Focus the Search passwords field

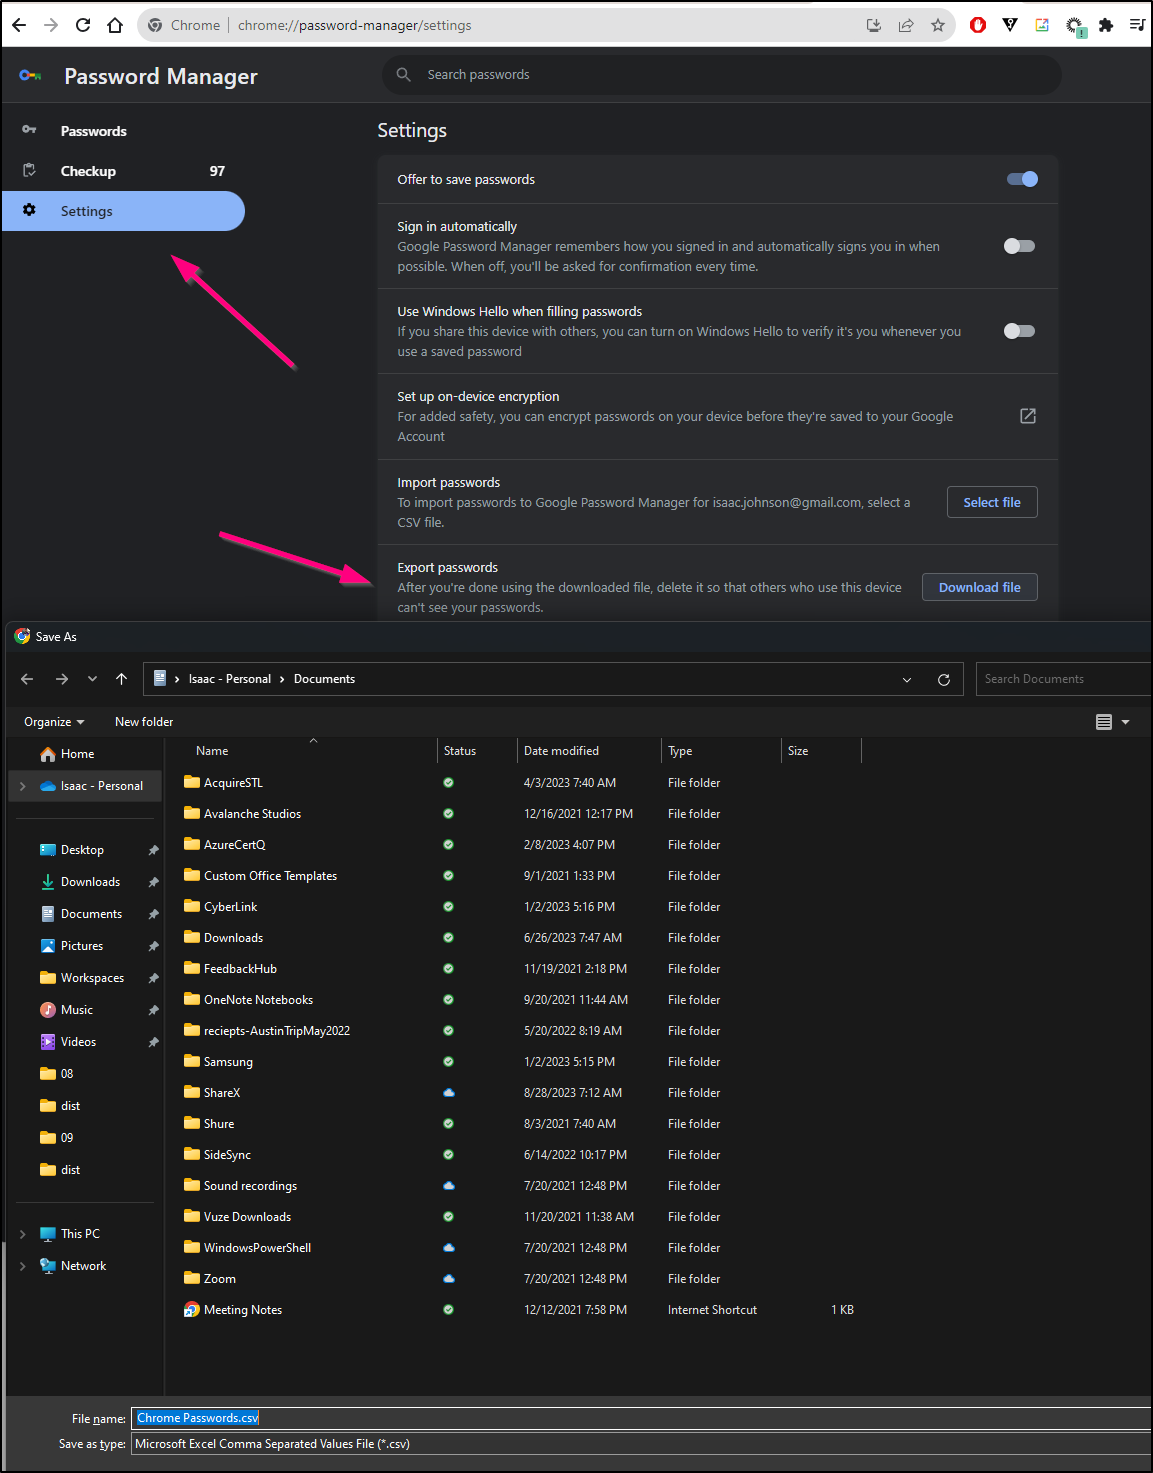click(x=721, y=75)
